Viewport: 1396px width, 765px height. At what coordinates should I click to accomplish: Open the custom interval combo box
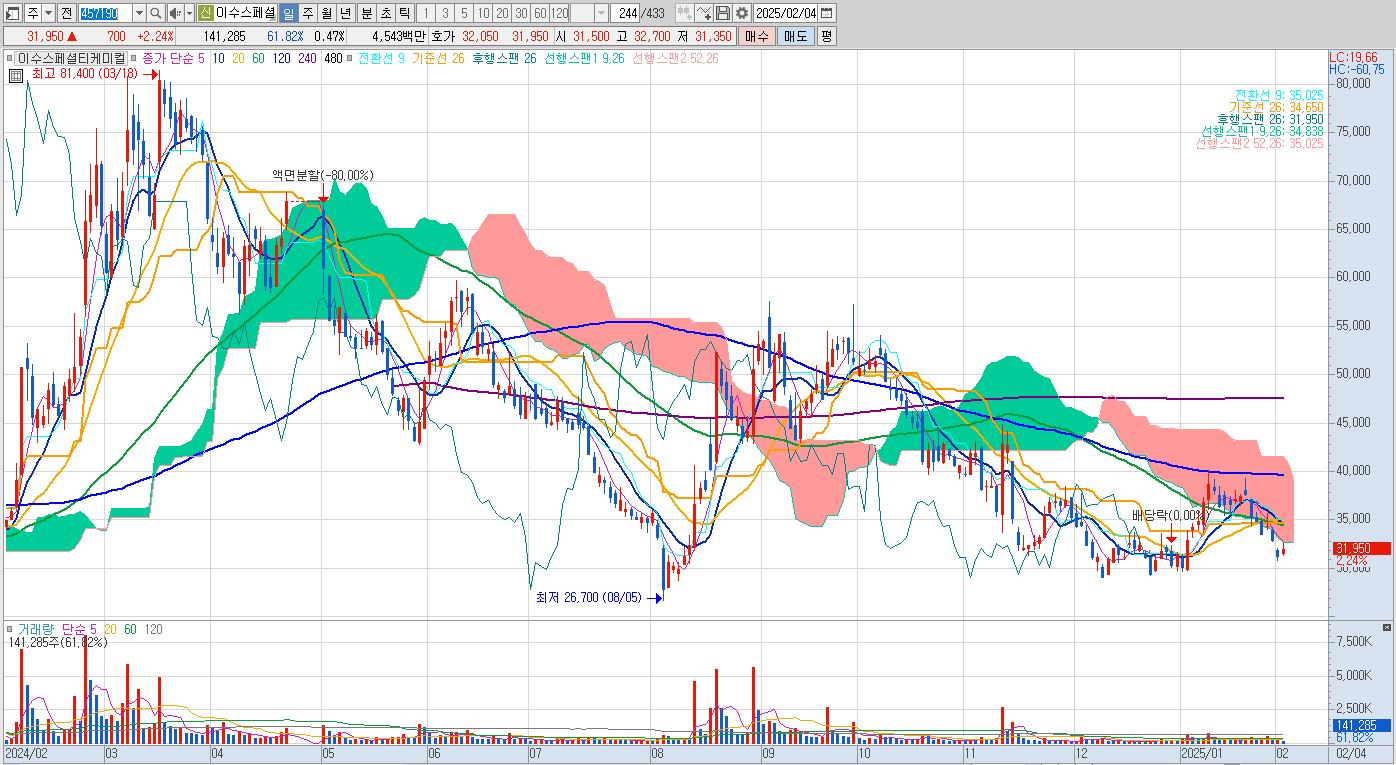point(589,13)
